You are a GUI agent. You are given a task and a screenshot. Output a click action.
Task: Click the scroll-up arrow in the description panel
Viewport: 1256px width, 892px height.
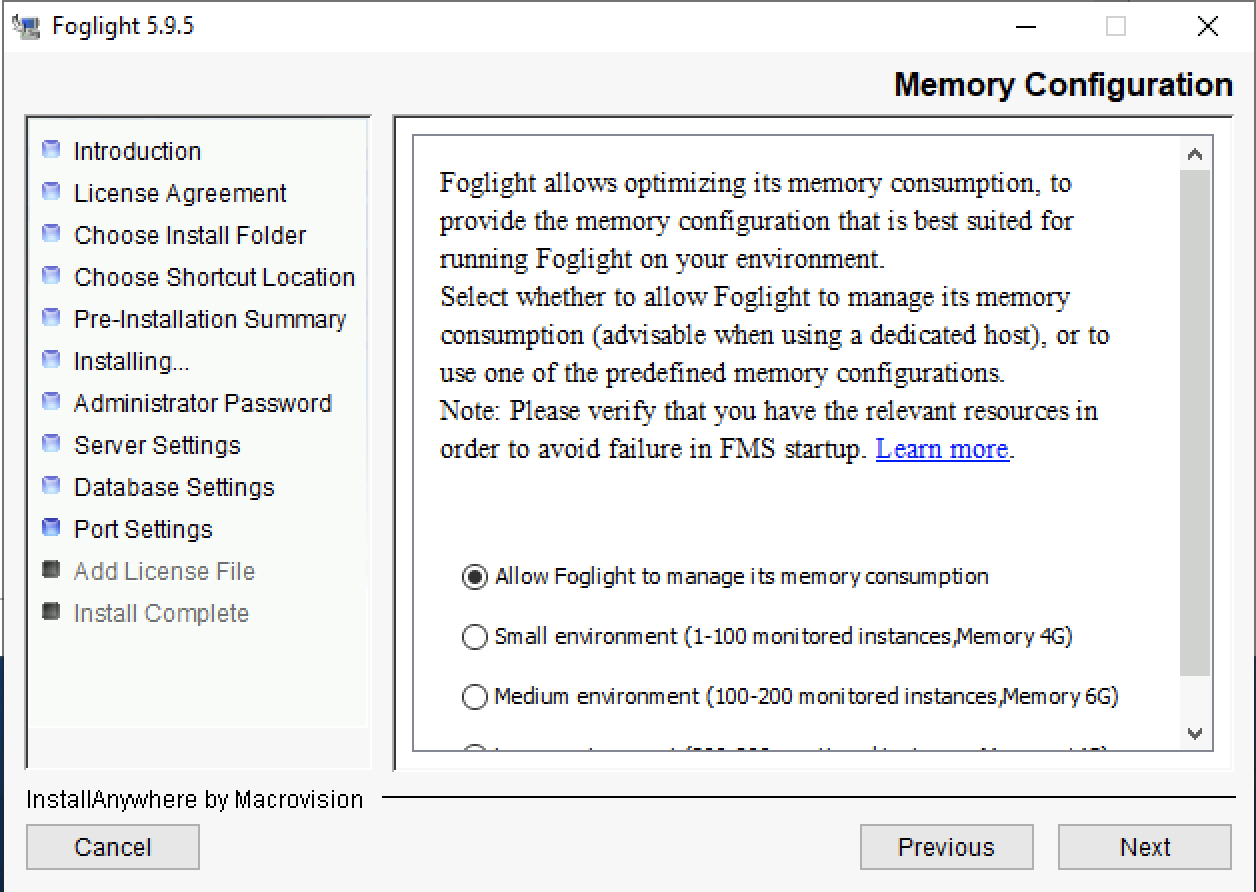tap(1195, 153)
